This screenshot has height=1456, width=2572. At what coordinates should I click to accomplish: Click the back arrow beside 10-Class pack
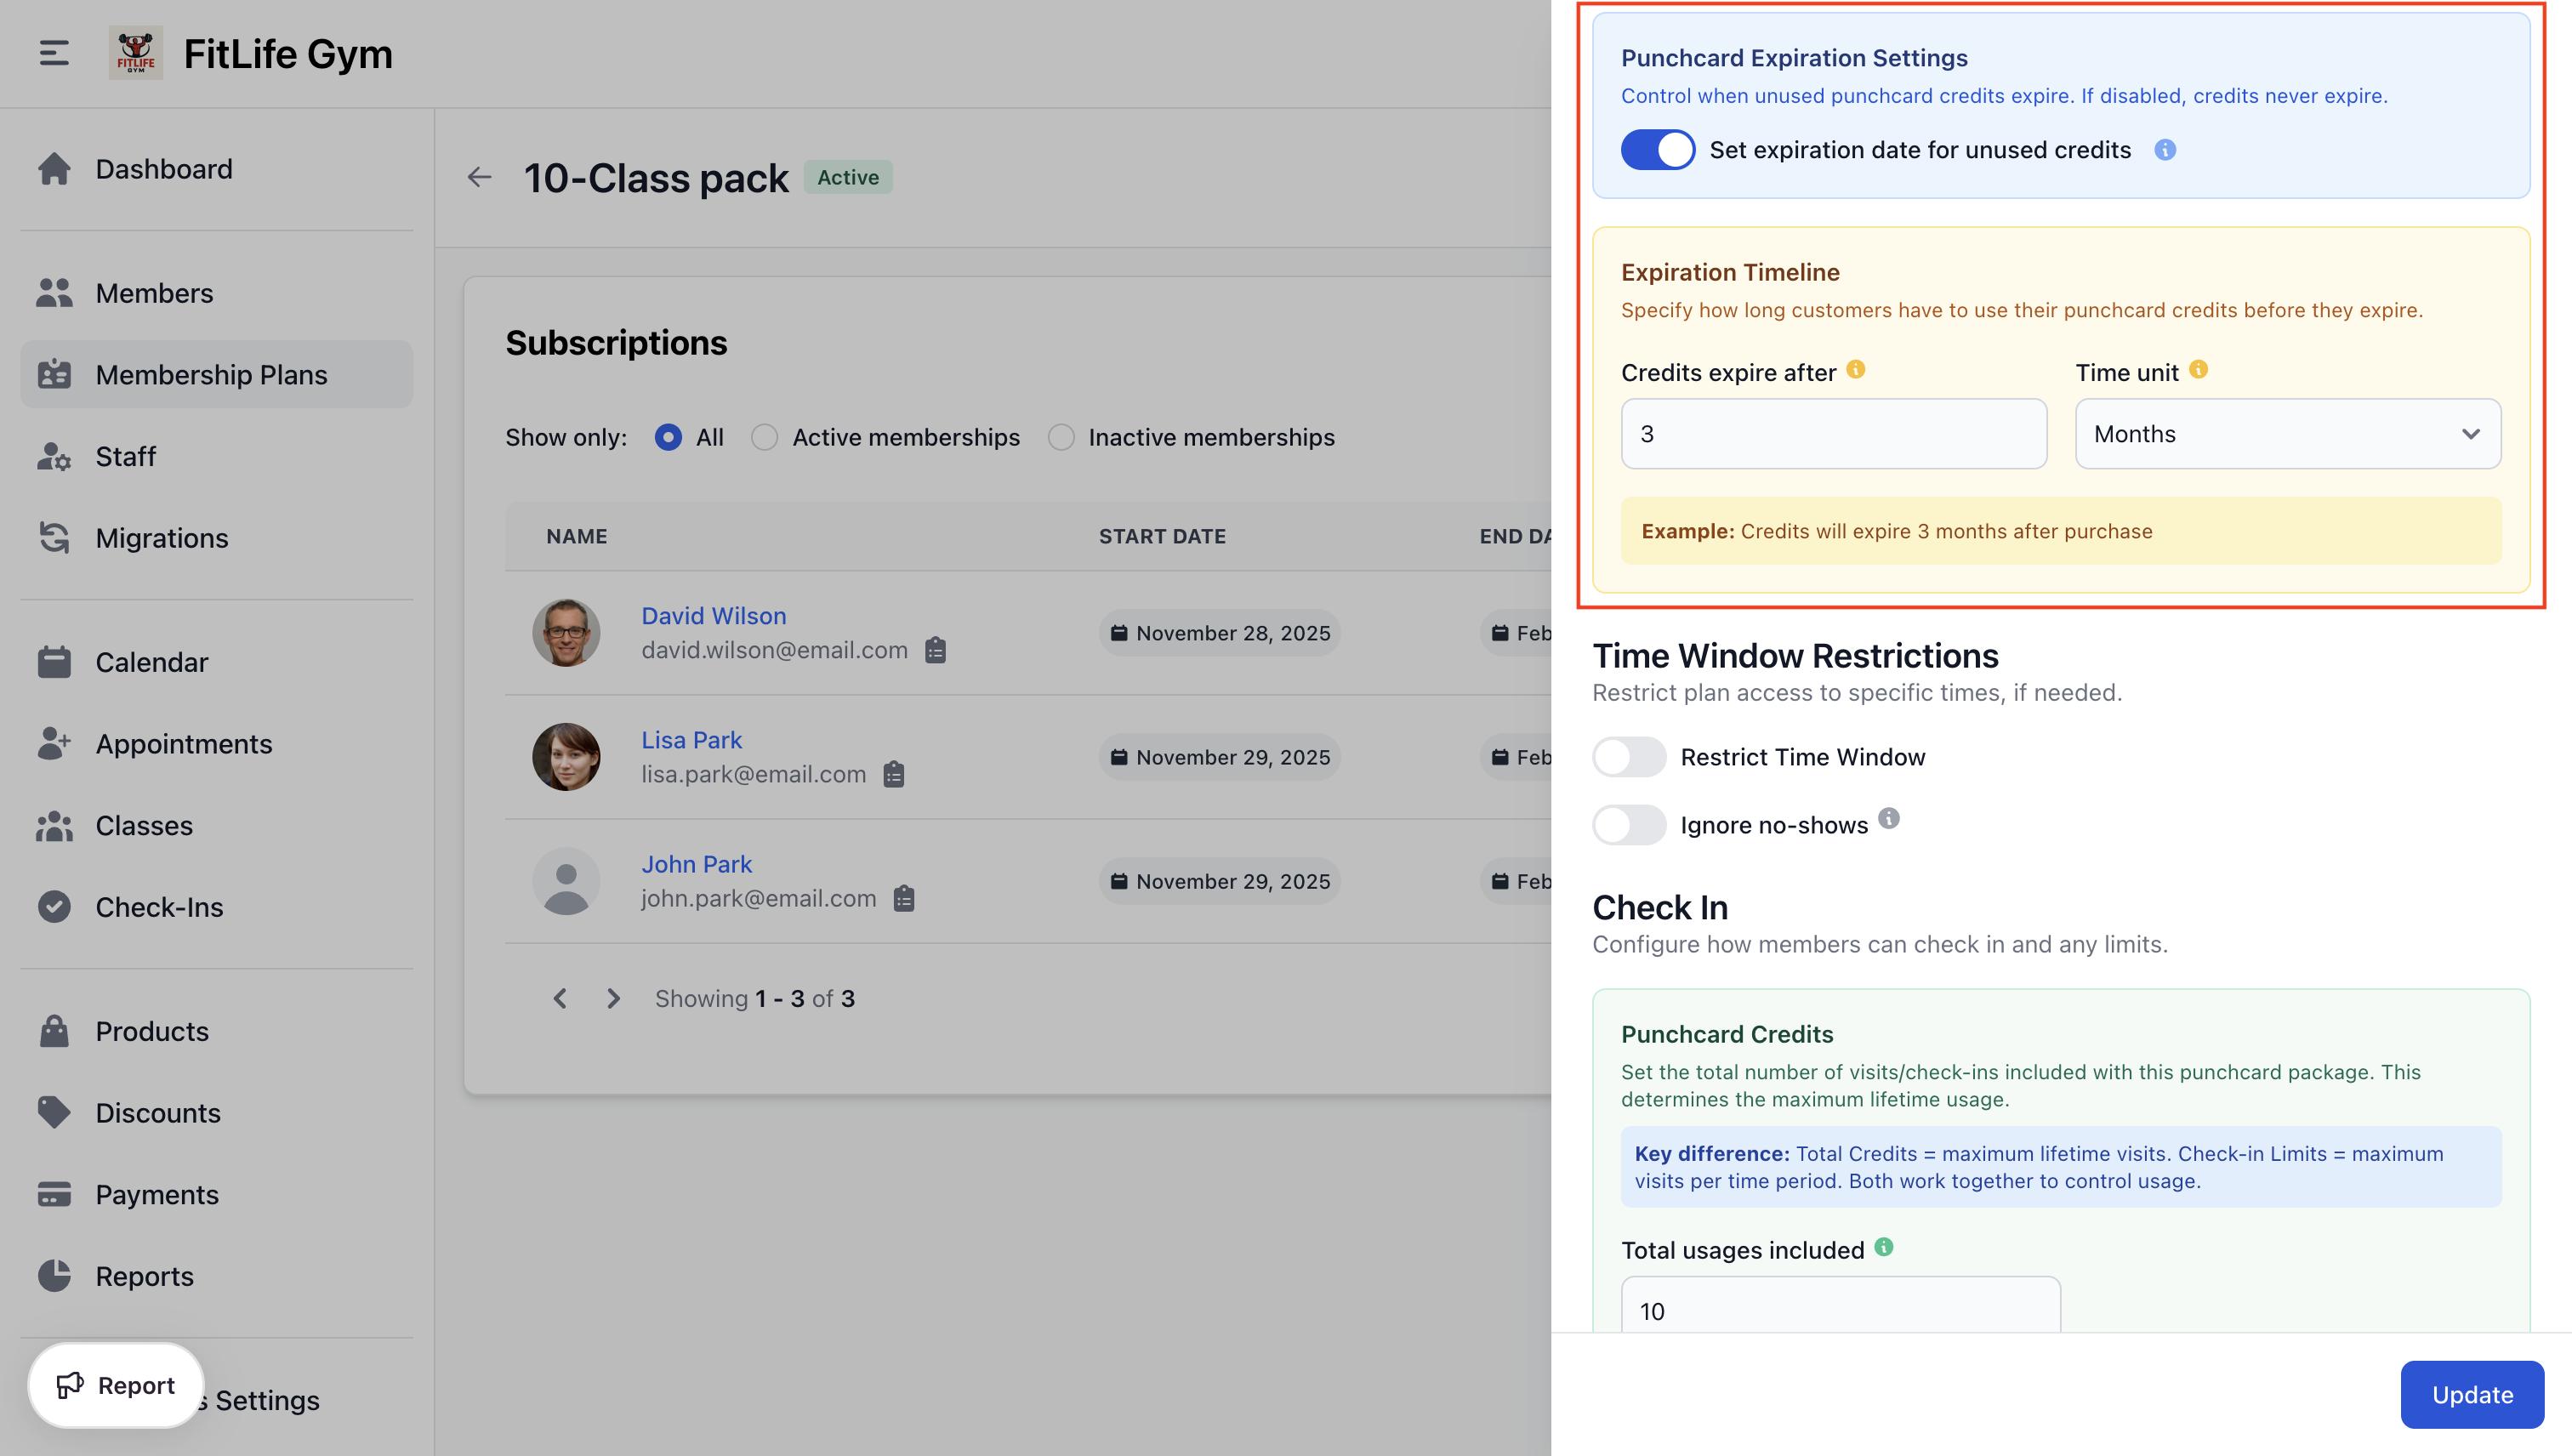click(x=480, y=178)
